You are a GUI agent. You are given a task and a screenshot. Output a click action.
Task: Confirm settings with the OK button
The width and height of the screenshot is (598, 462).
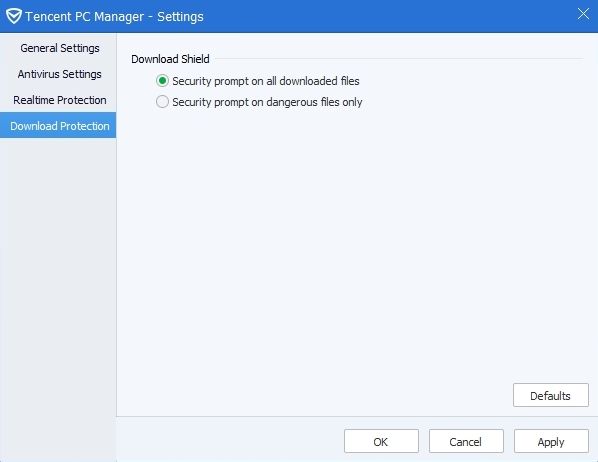(381, 441)
